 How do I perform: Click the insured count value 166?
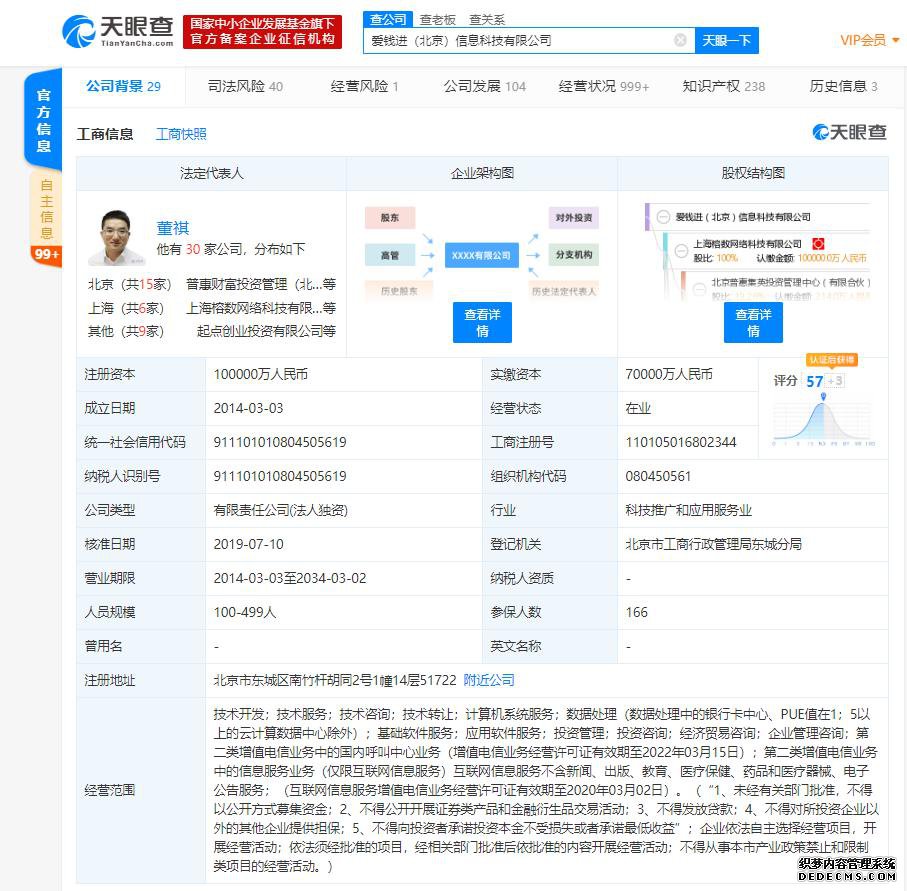click(x=636, y=612)
